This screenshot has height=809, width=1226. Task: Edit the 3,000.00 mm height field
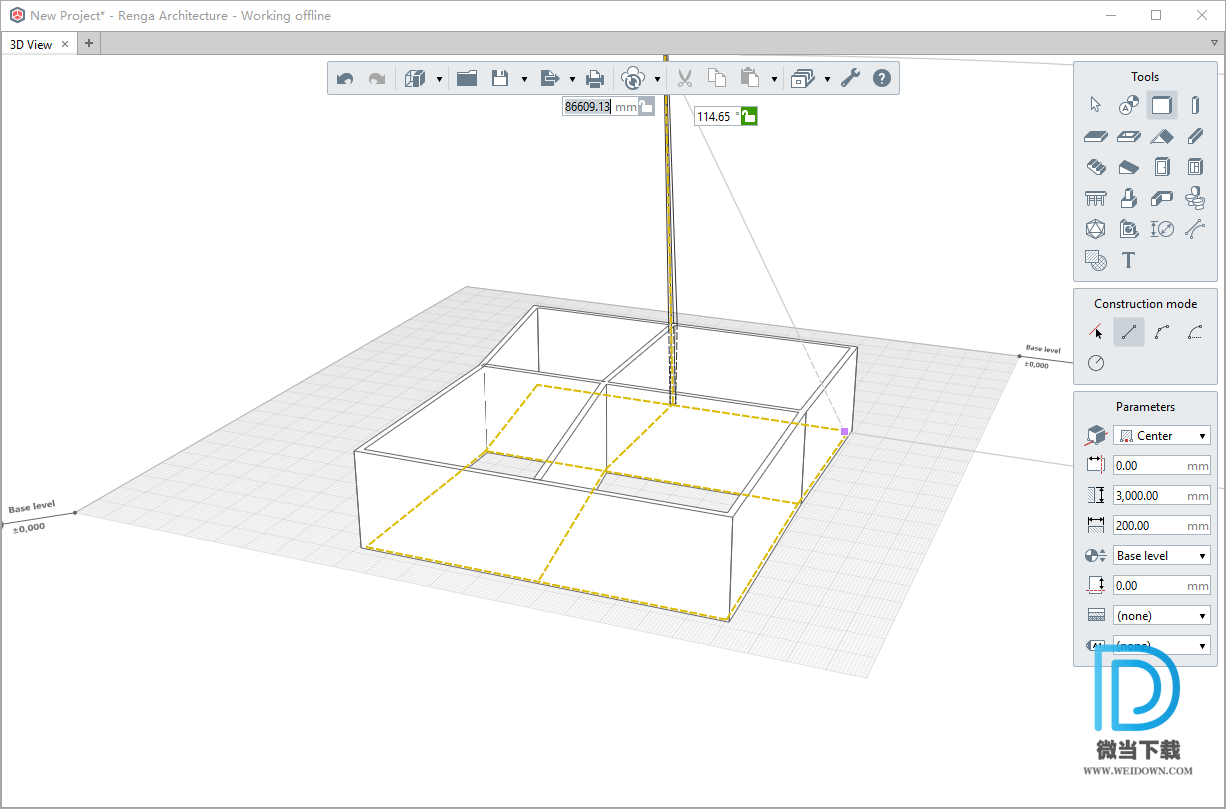(1161, 496)
